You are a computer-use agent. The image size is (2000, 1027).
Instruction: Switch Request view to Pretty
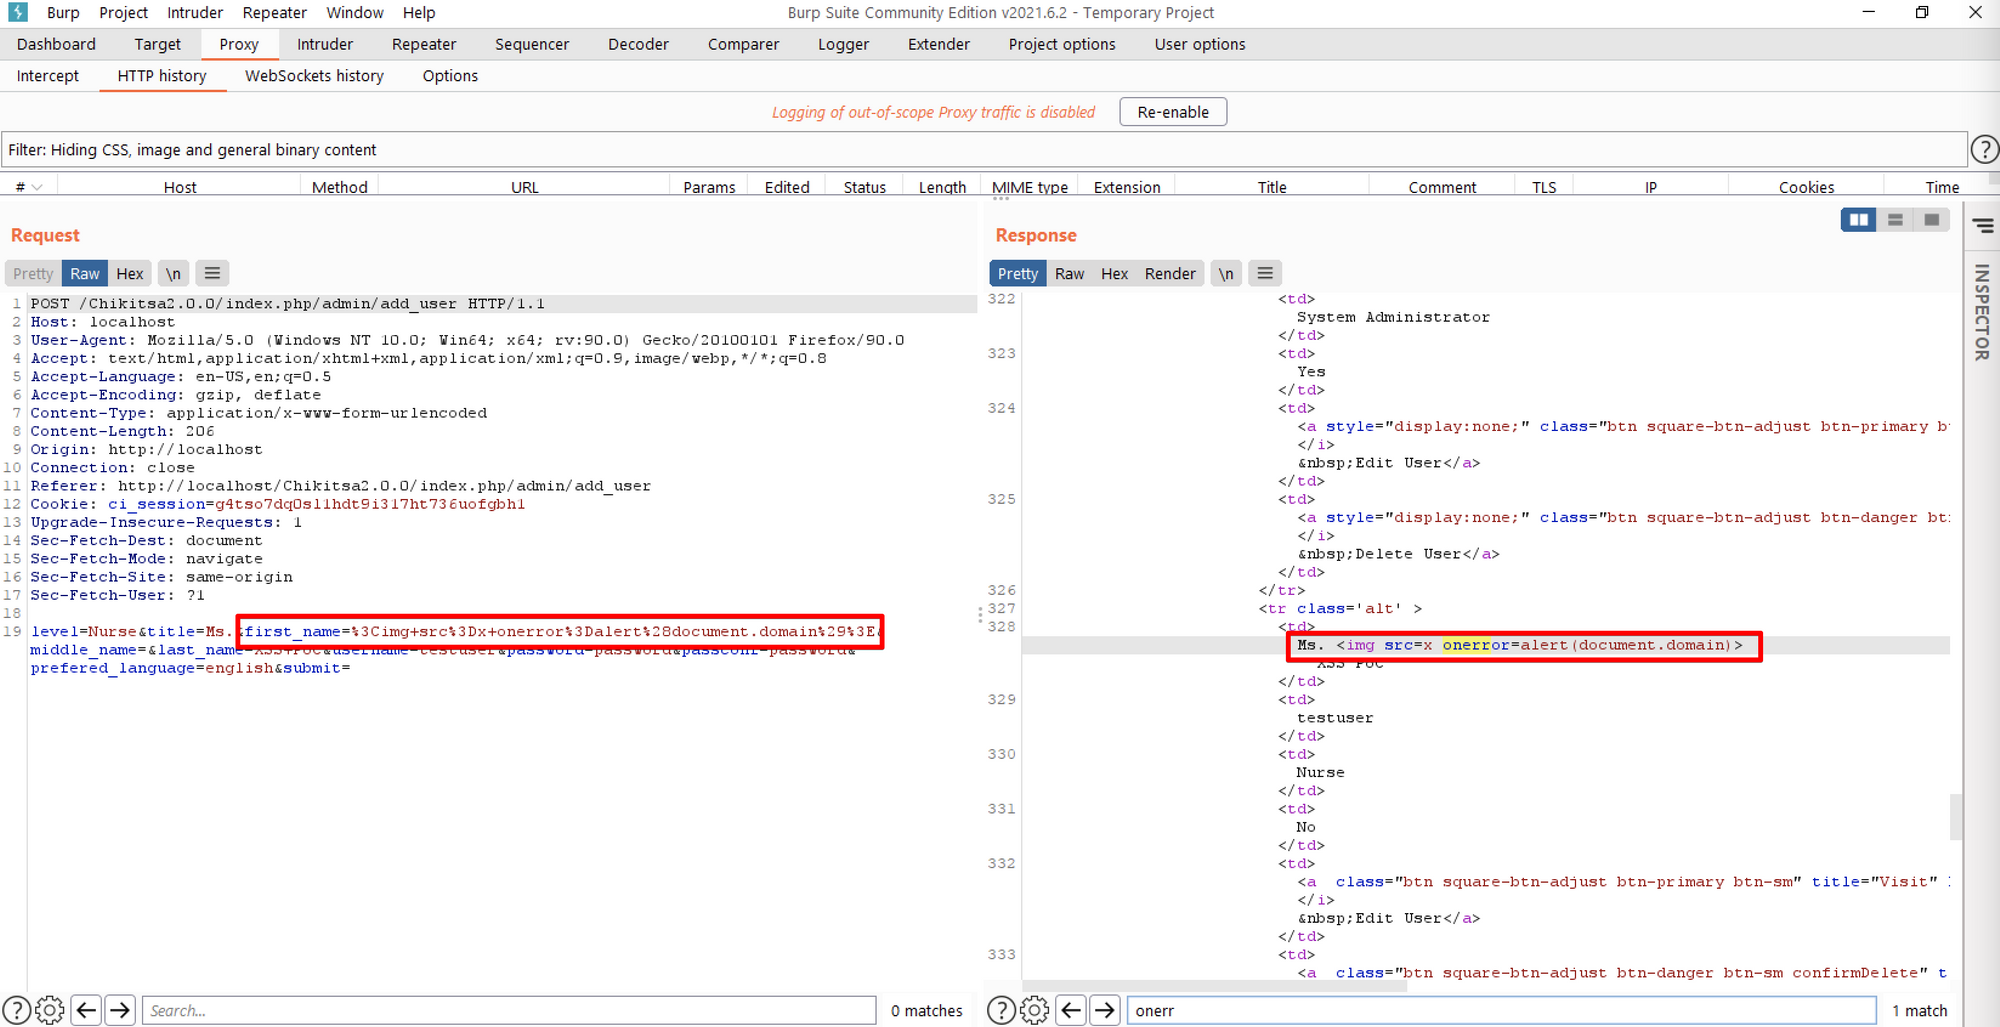click(33, 273)
